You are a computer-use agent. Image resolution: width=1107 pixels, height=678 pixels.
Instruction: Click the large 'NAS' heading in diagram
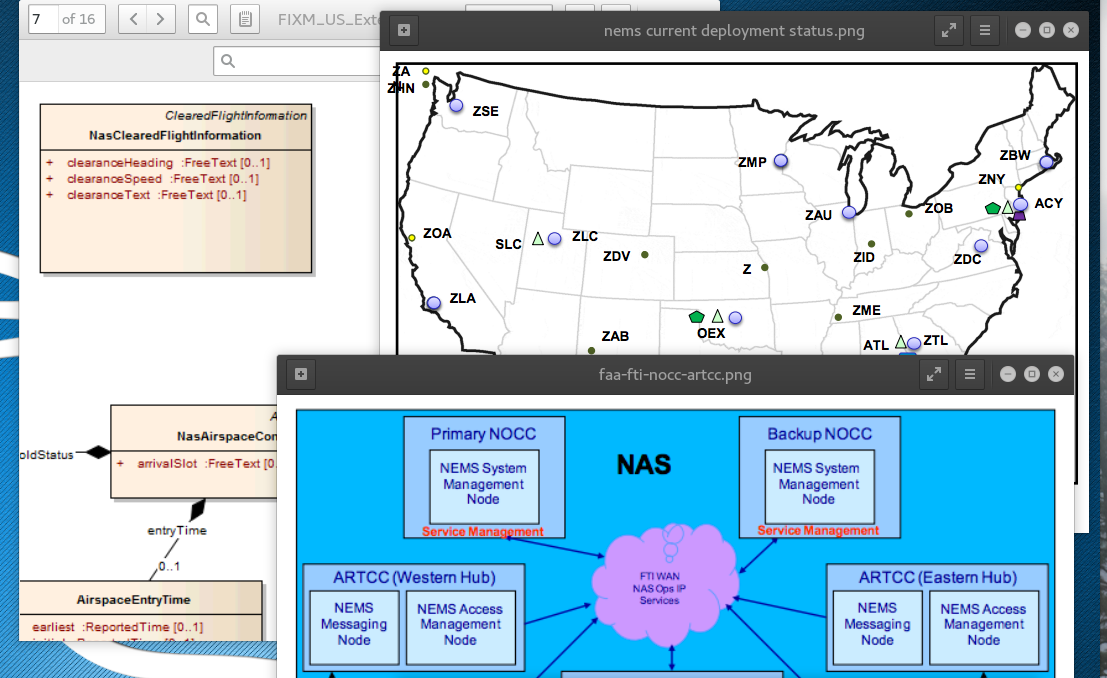[x=644, y=465]
